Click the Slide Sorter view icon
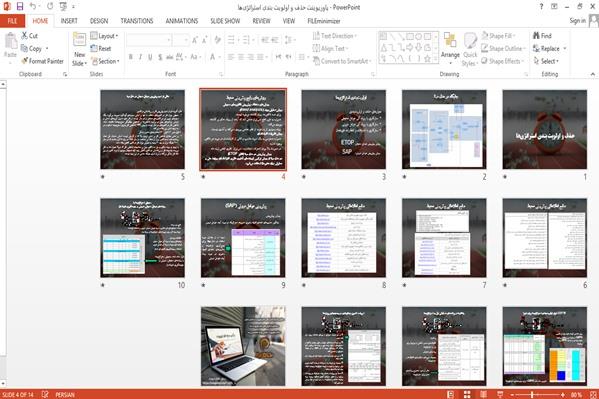 467,394
